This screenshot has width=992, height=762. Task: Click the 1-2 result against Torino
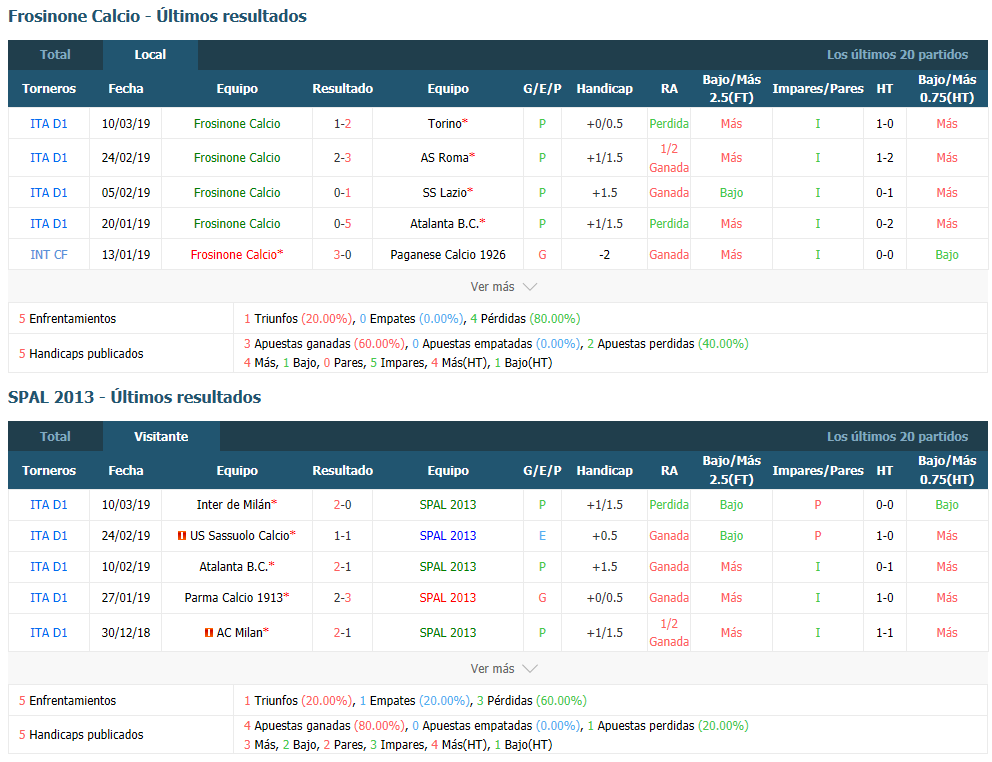click(342, 124)
